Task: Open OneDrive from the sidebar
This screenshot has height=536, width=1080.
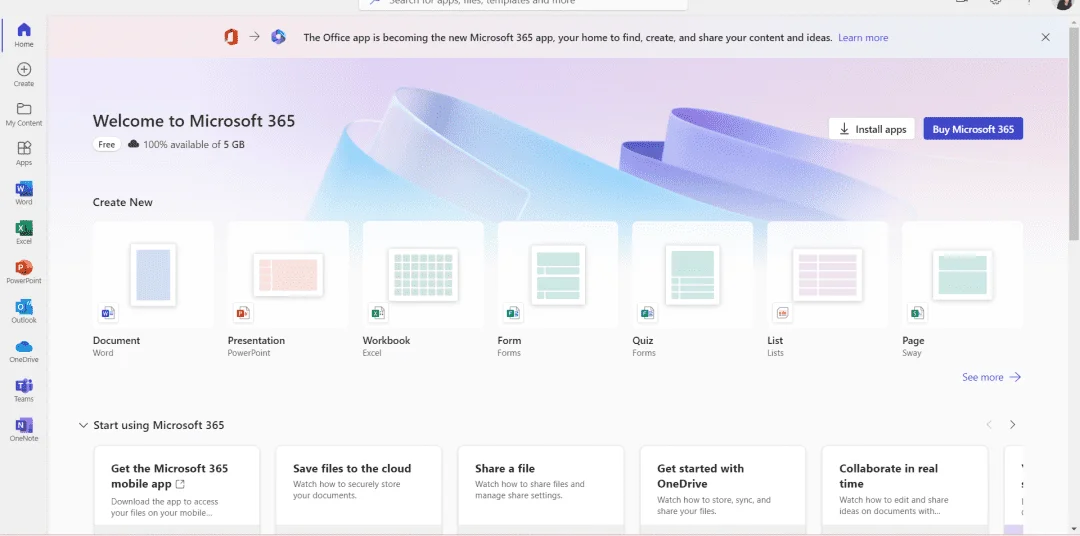Action: click(23, 350)
